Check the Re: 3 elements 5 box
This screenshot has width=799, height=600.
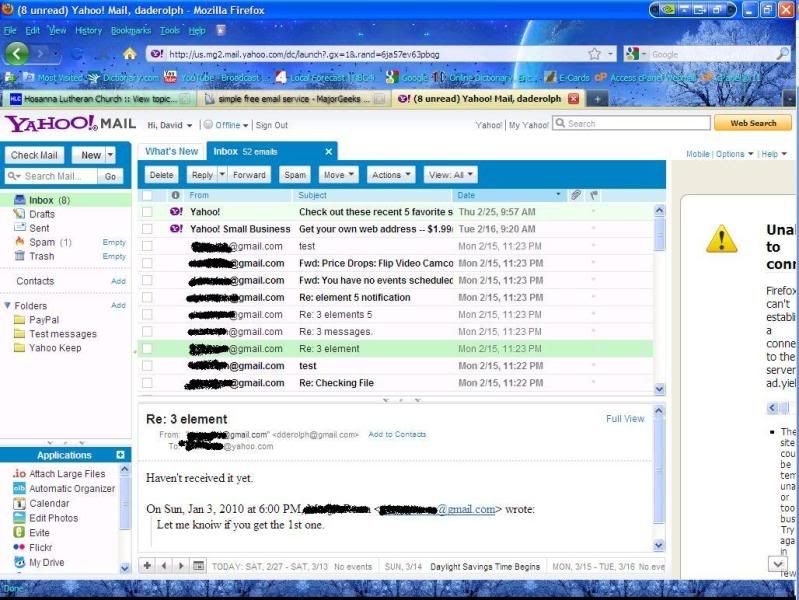pyautogui.click(x=147, y=315)
